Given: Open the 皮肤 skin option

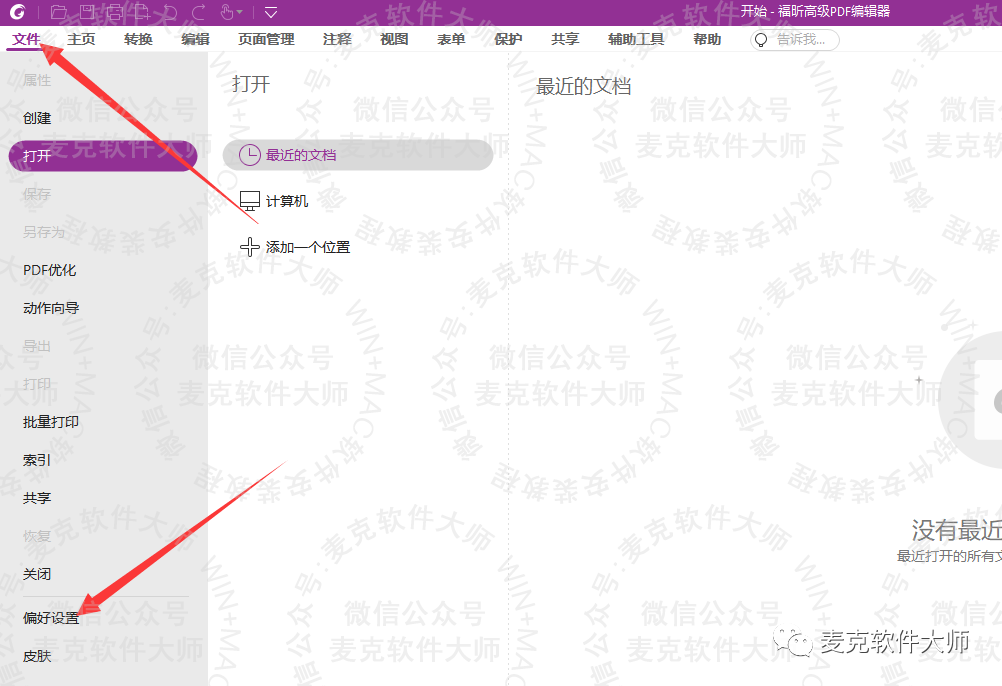Looking at the screenshot, I should (x=37, y=656).
